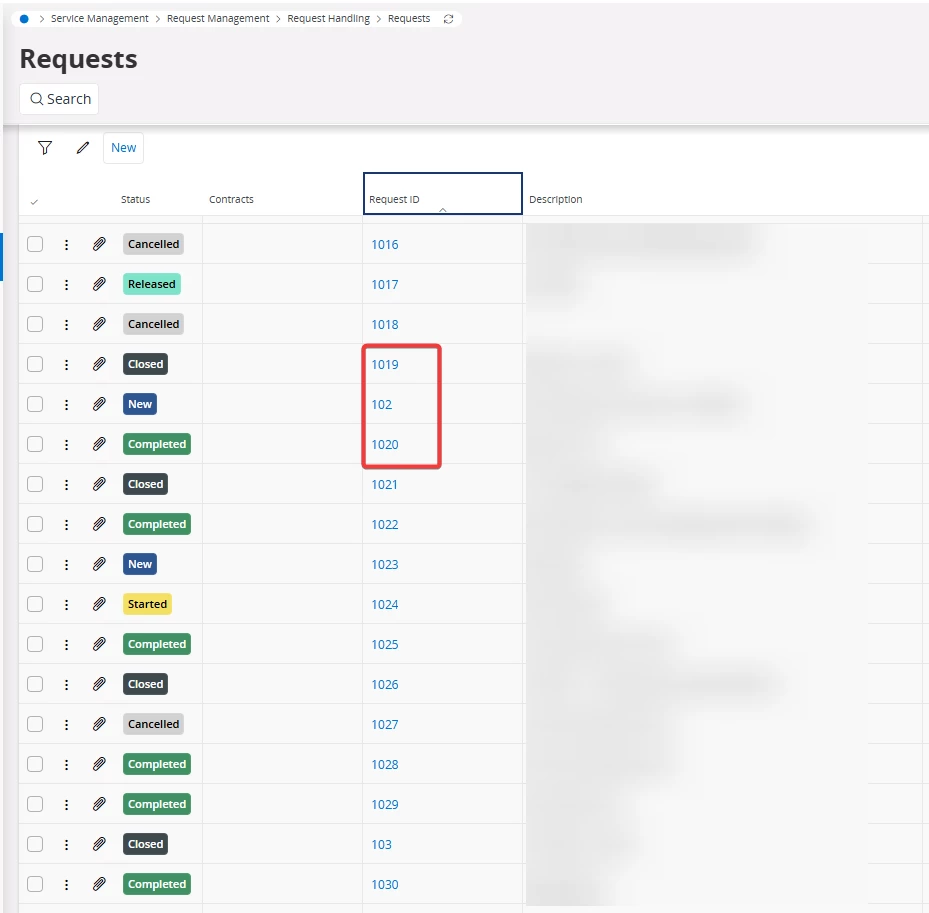Viewport: 929px width, 913px height.
Task: Open row actions menu for request 1022
Action: coord(66,524)
